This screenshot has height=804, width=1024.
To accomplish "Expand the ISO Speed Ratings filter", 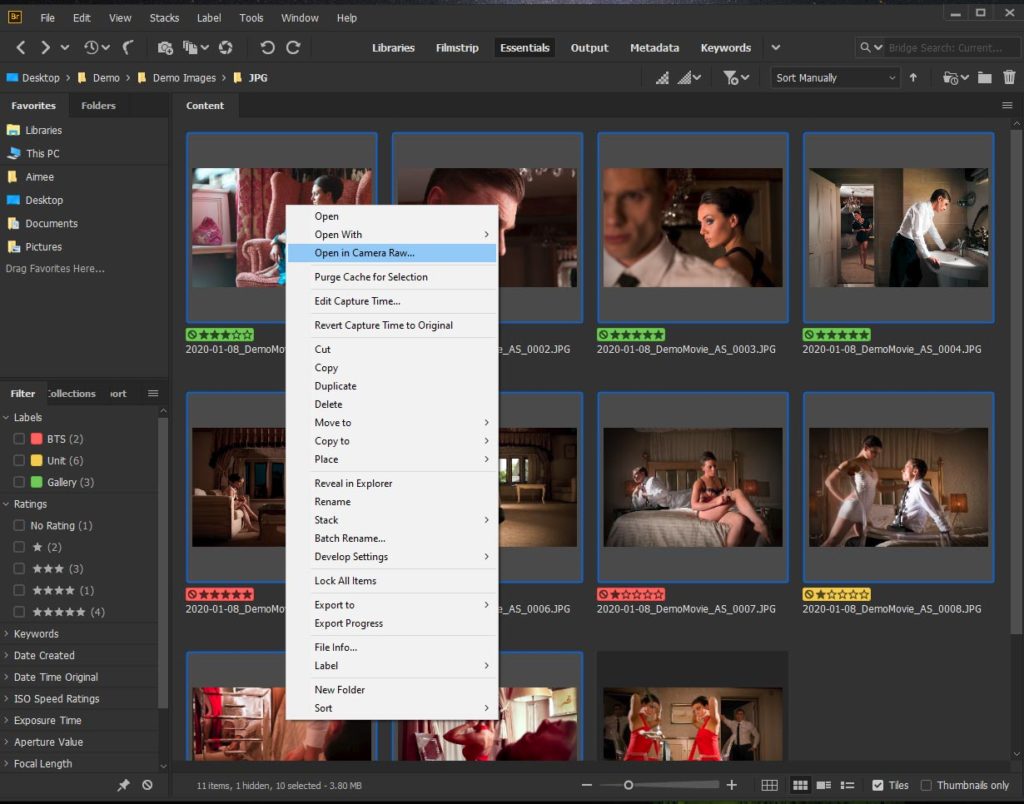I will pyautogui.click(x=56, y=699).
